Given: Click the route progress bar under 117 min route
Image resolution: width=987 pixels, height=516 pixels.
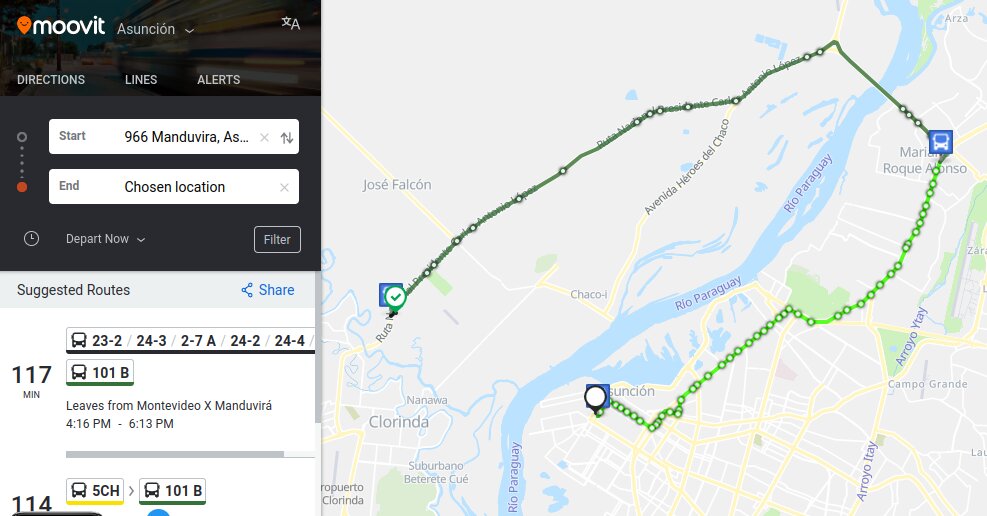Looking at the screenshot, I should tap(190, 454).
